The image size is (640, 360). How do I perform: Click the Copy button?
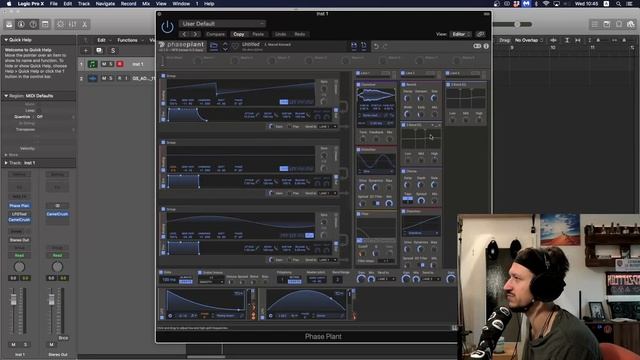point(239,34)
